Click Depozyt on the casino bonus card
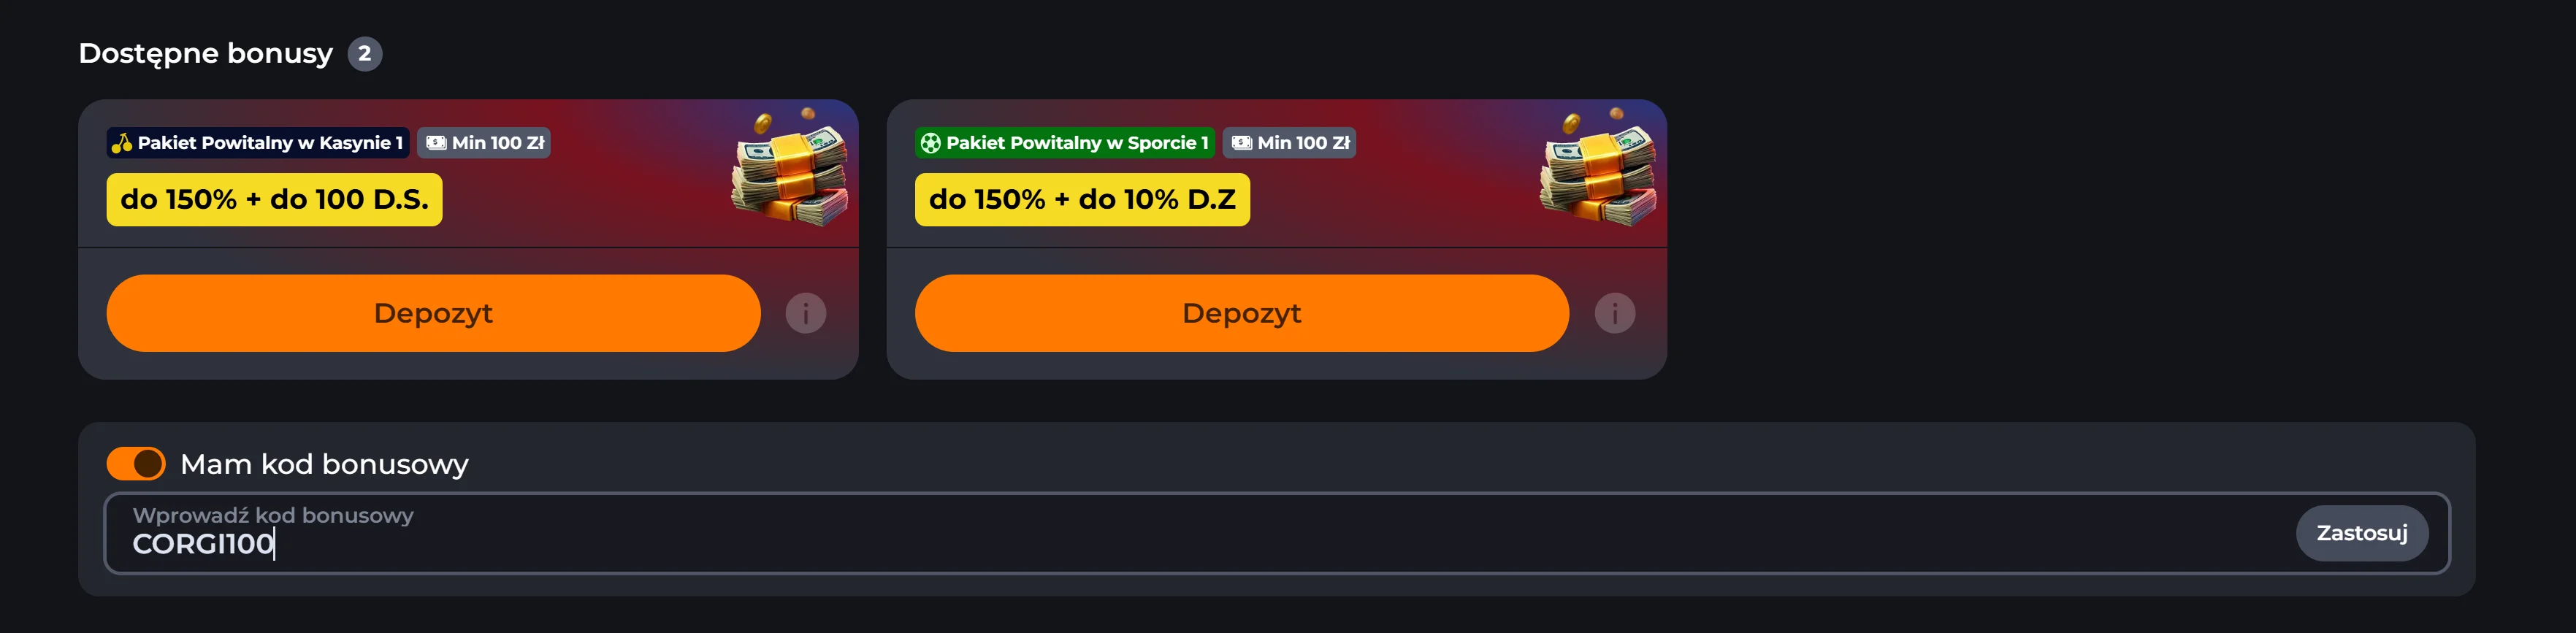Screen dimensions: 2576x633 (433, 313)
